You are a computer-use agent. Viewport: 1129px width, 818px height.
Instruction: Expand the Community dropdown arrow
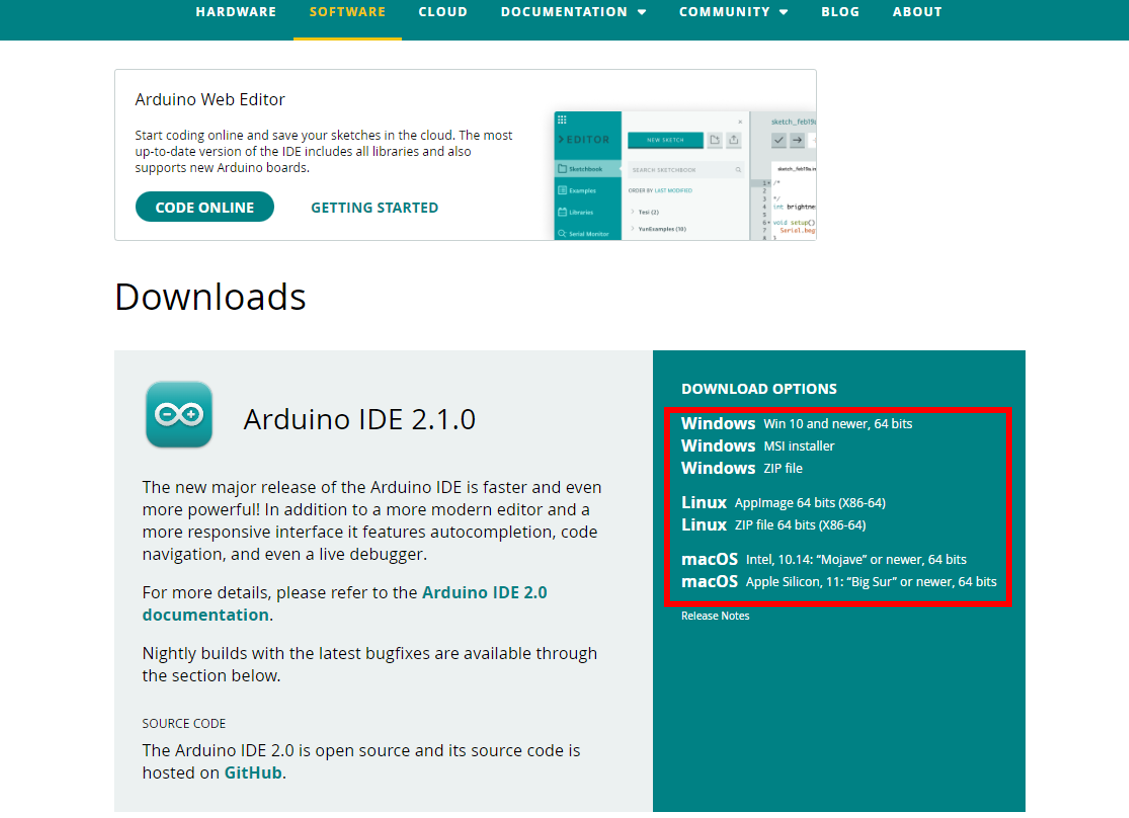point(783,12)
